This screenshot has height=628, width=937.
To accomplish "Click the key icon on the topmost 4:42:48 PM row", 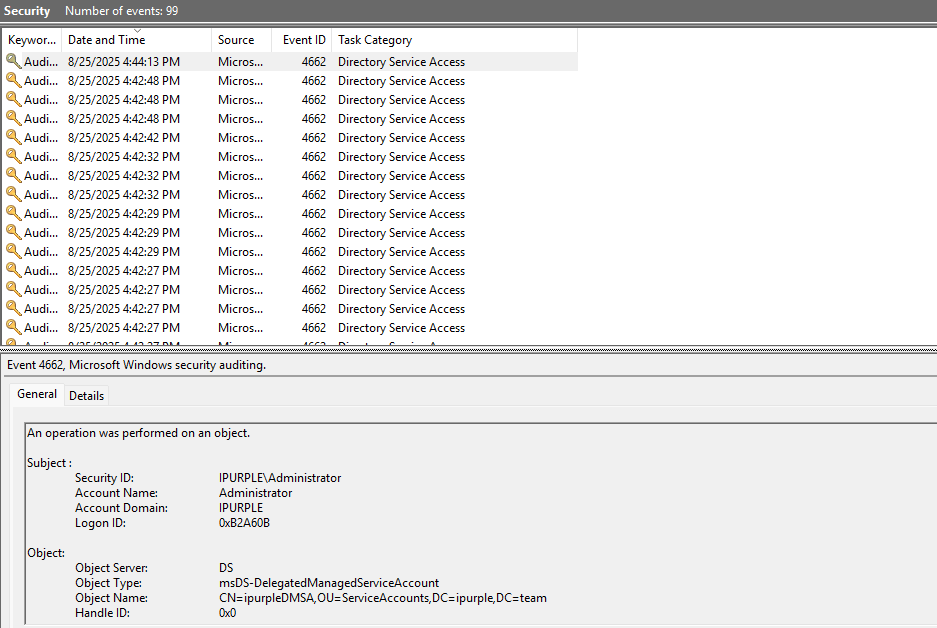I will coord(13,80).
